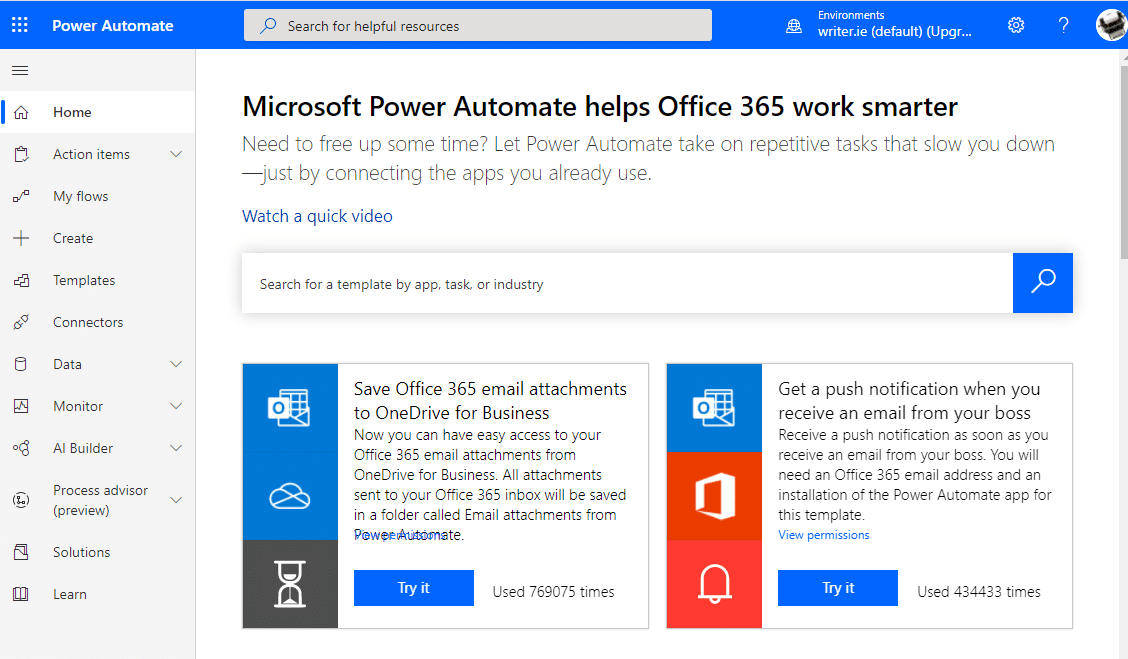Click the red notification bell icon
This screenshot has width=1128, height=659.
point(714,584)
